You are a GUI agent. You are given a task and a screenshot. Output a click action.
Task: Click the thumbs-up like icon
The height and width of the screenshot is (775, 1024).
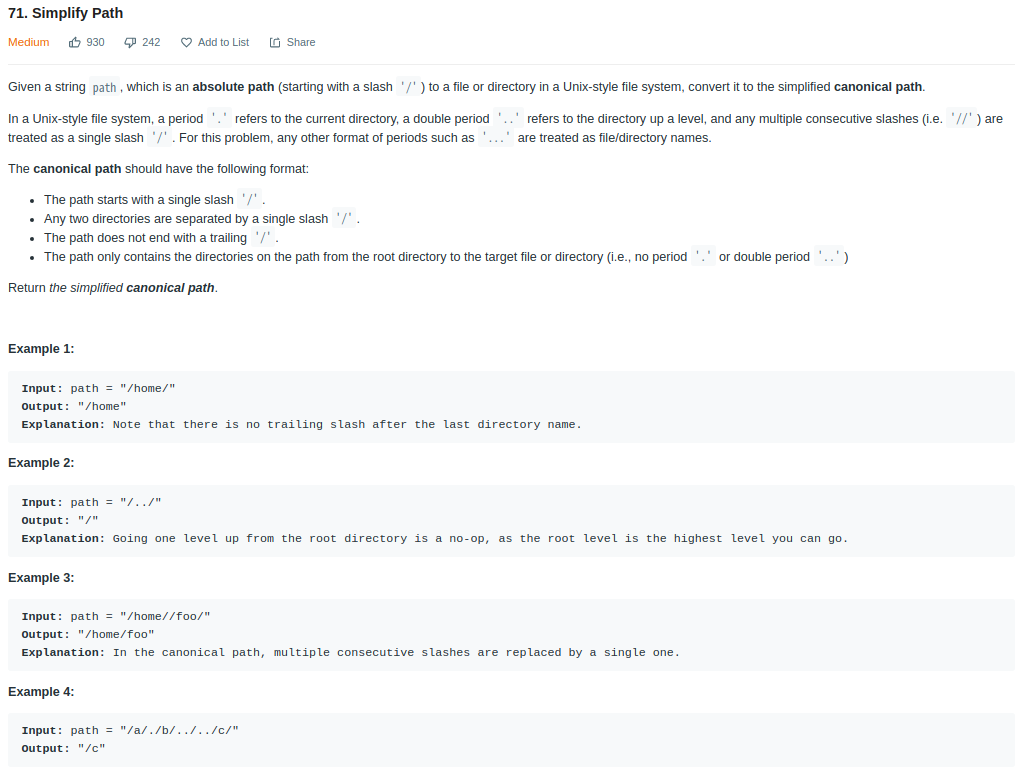coord(74,42)
